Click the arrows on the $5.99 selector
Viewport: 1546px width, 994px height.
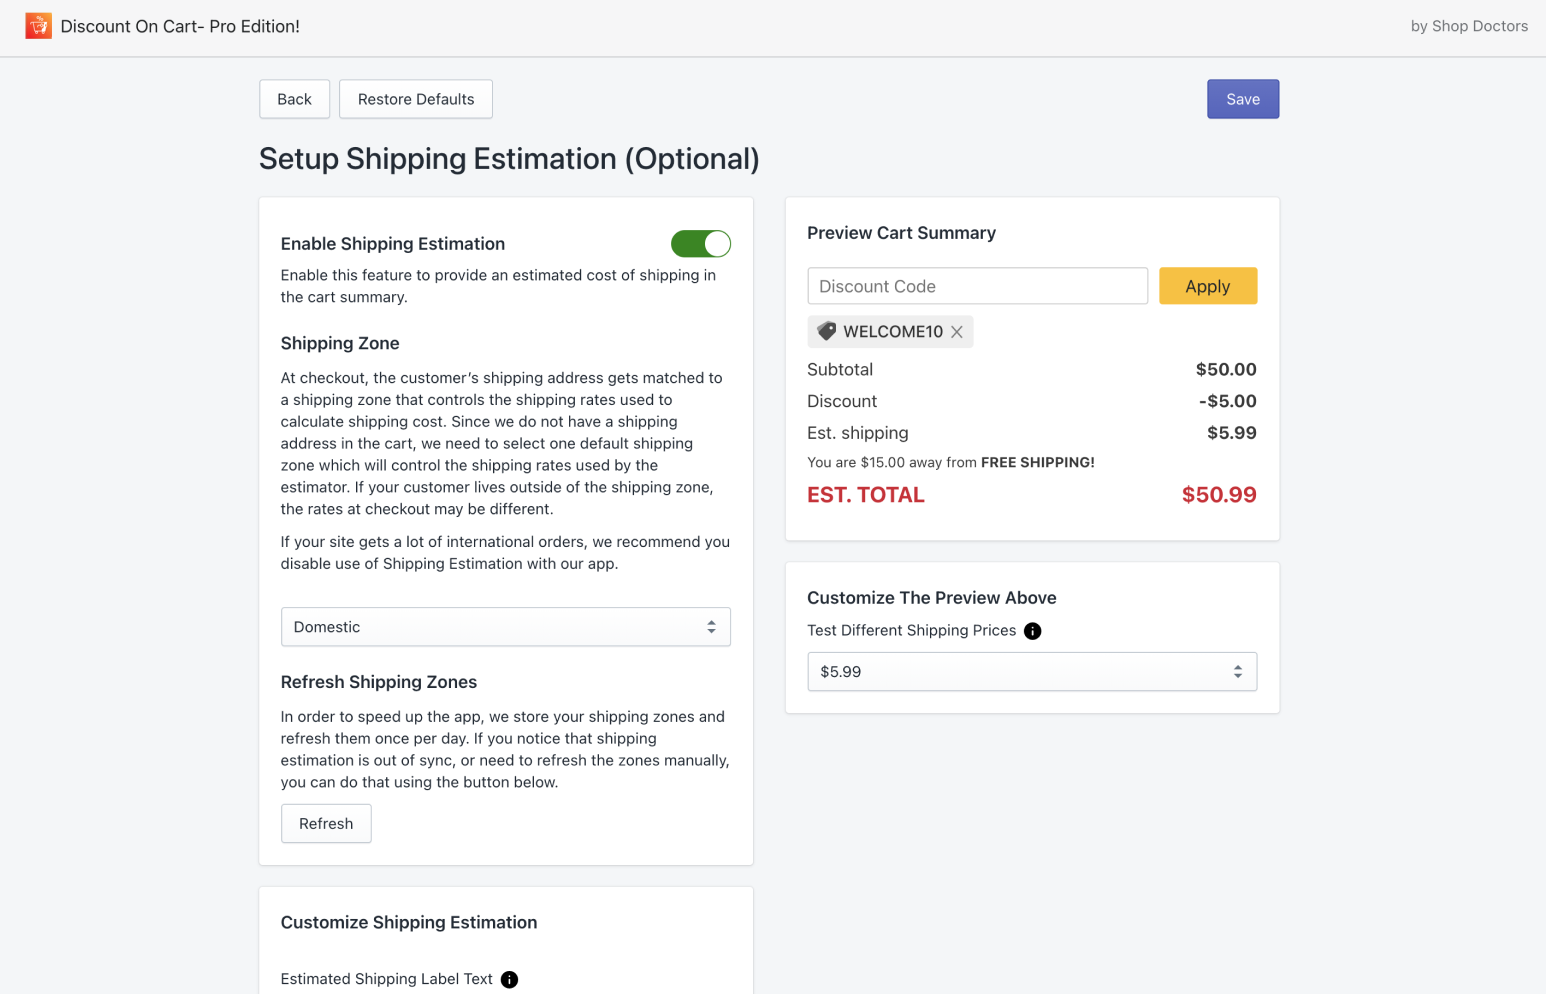pyautogui.click(x=1237, y=672)
